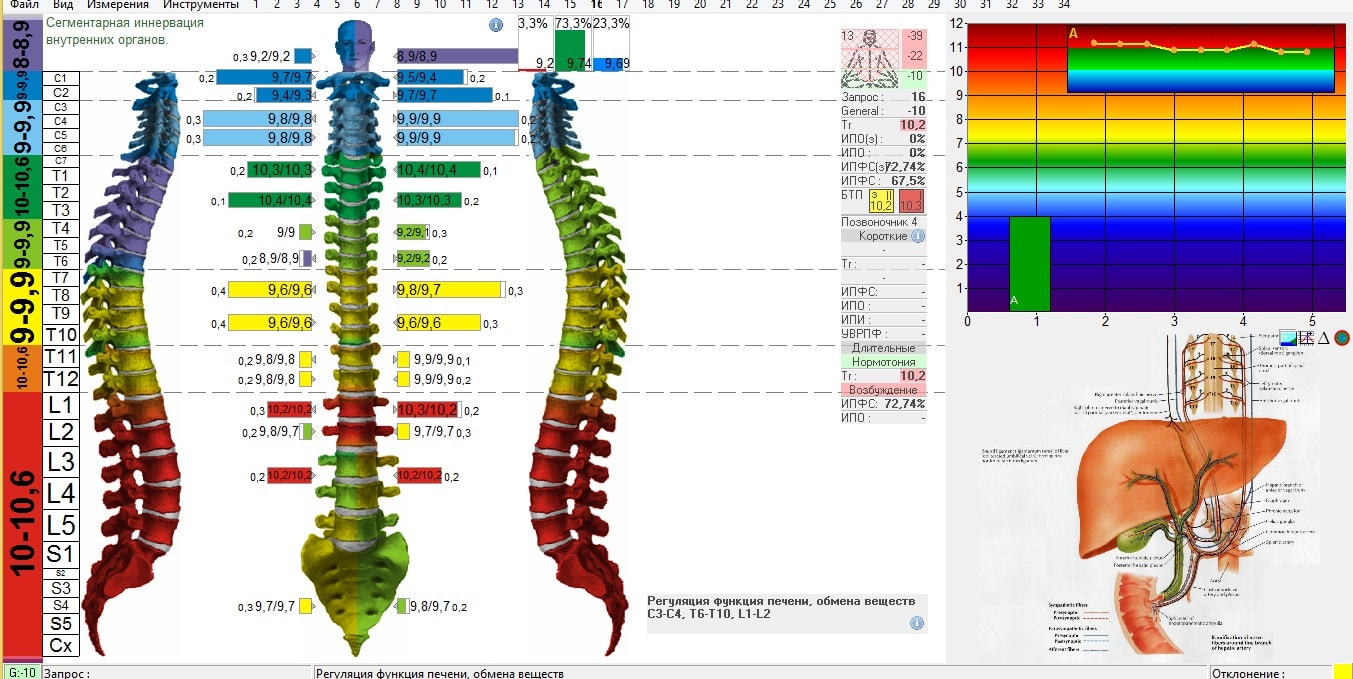Click the head icon atop the central spine
The height and width of the screenshot is (679, 1353).
coord(355,45)
